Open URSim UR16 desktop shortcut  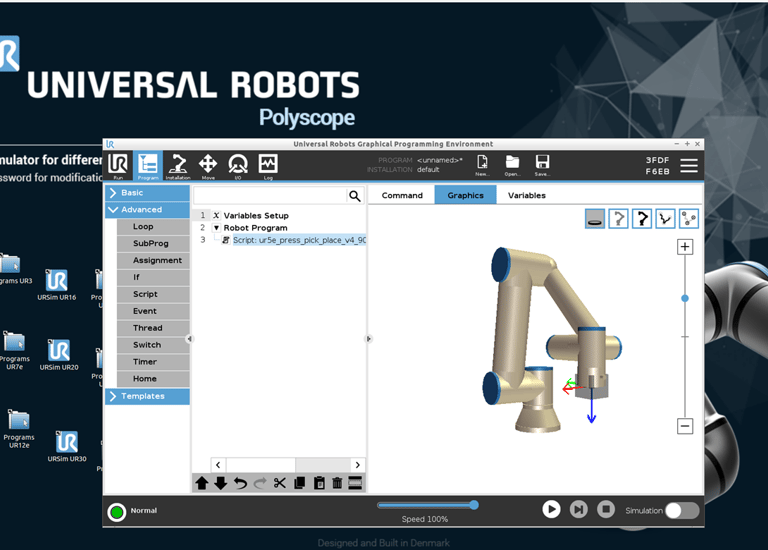pyautogui.click(x=57, y=285)
